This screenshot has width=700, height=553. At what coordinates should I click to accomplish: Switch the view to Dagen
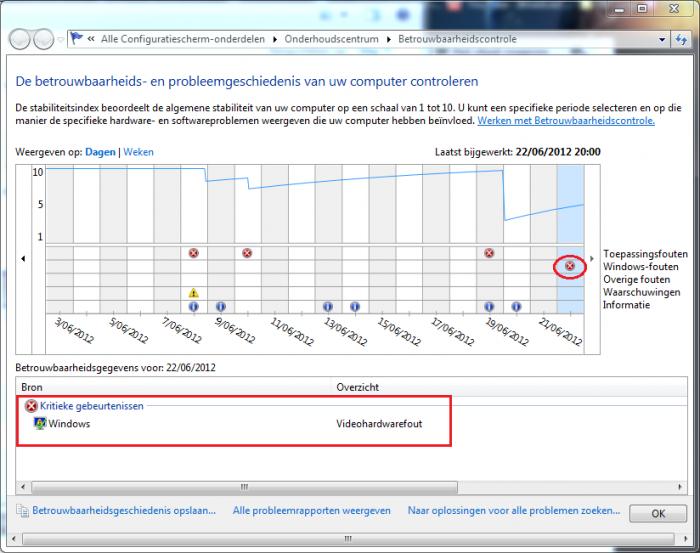100,152
